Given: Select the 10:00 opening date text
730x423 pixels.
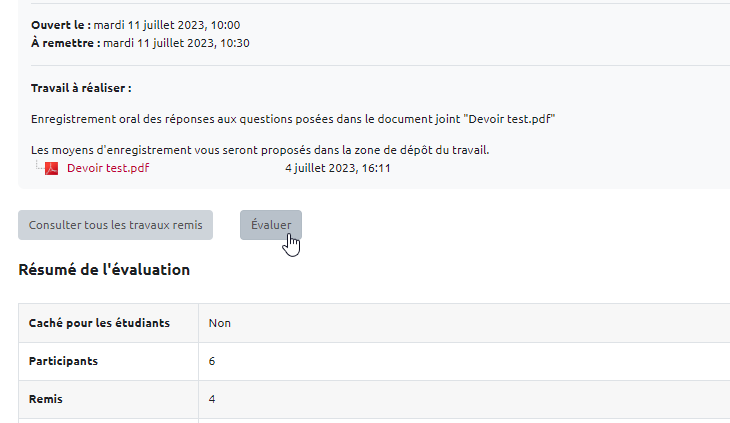Looking at the screenshot, I should (x=167, y=25).
